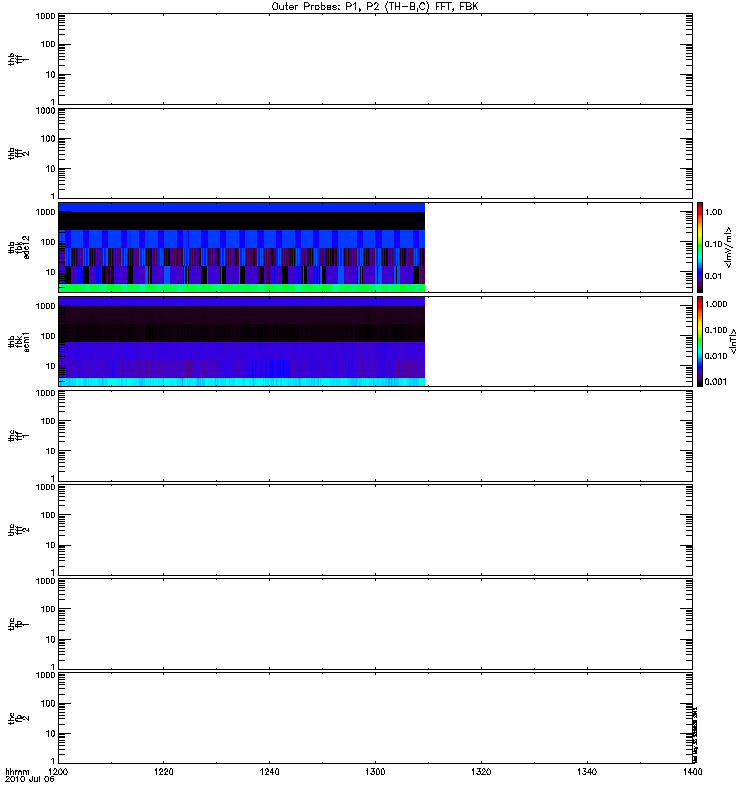
Task: Click the 1.00 value on mV/m color bar
Action: point(713,212)
